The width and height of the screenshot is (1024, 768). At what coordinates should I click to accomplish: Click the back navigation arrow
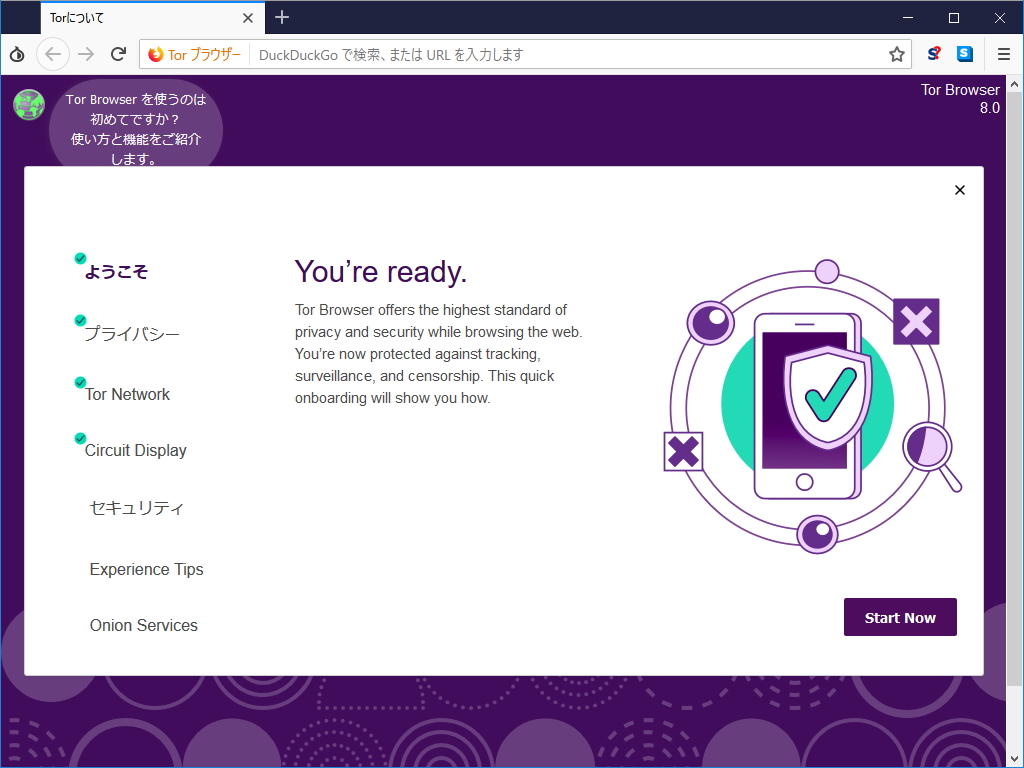53,54
